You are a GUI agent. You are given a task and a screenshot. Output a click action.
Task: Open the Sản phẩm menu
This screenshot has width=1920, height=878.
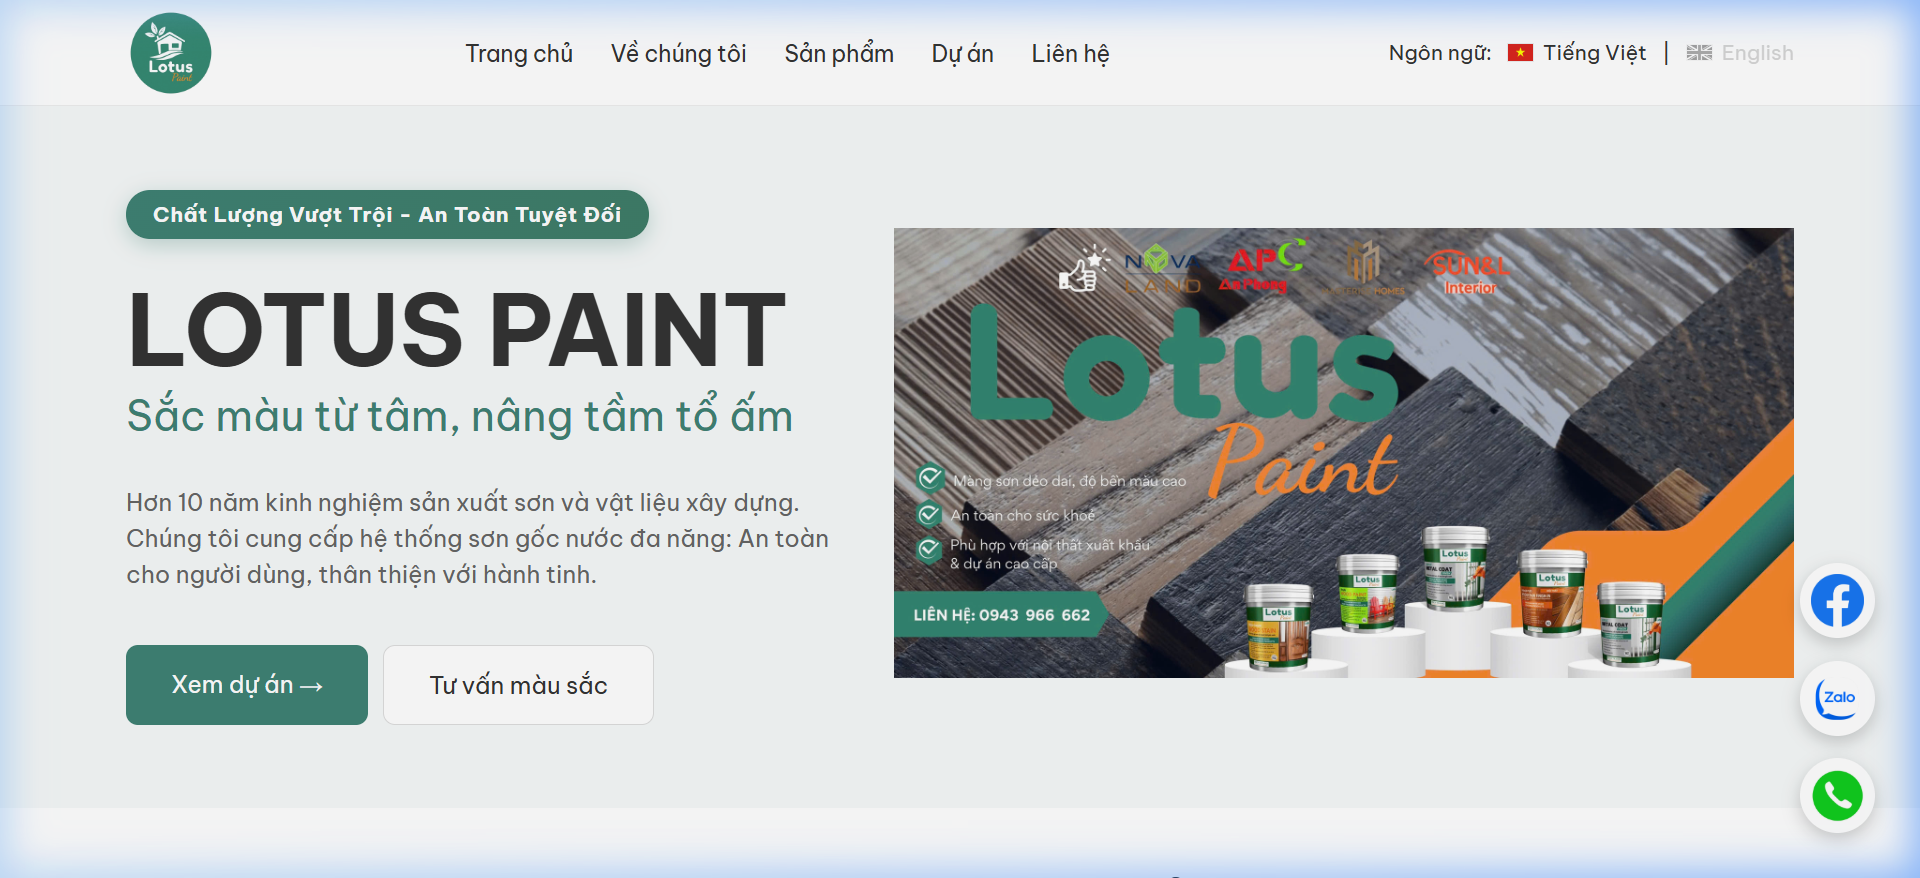coord(838,54)
